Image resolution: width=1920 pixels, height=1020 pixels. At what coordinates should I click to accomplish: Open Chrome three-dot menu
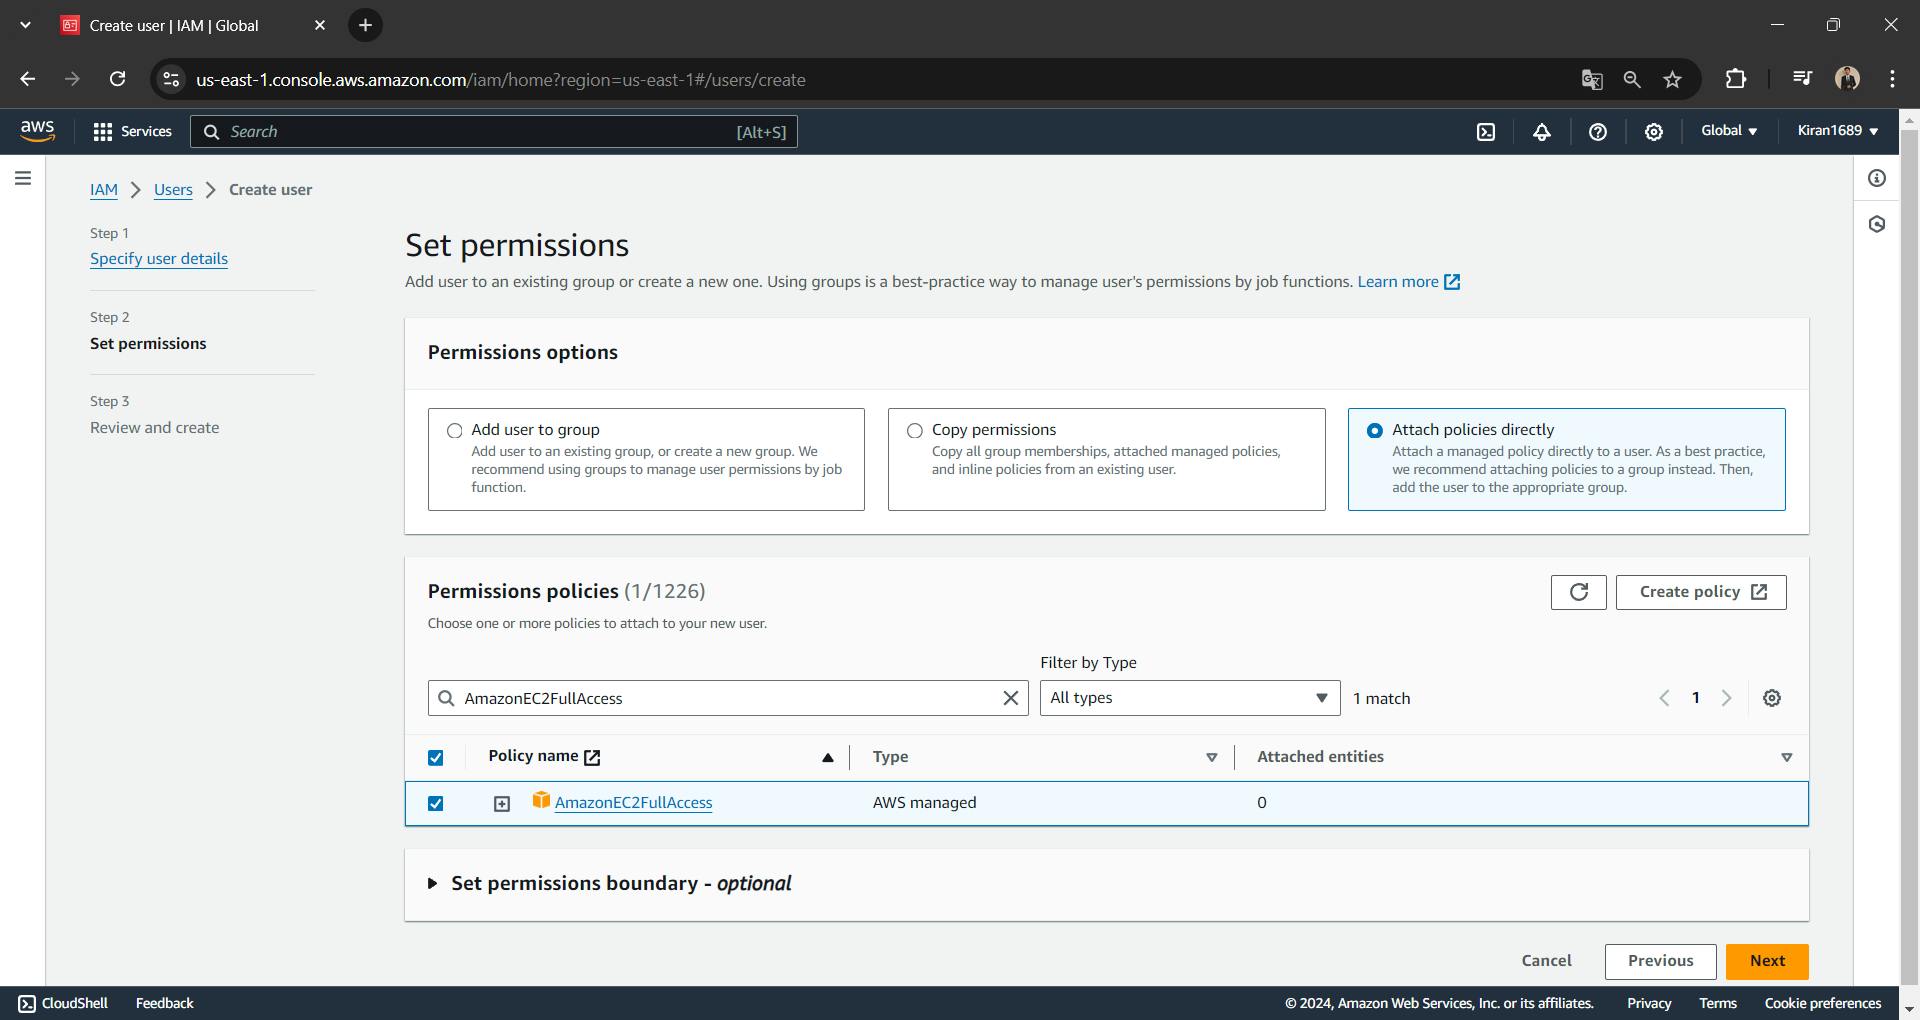click(x=1892, y=79)
